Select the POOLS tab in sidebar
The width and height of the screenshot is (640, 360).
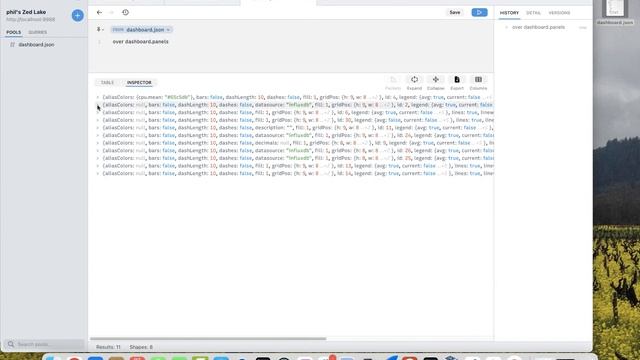click(13, 32)
